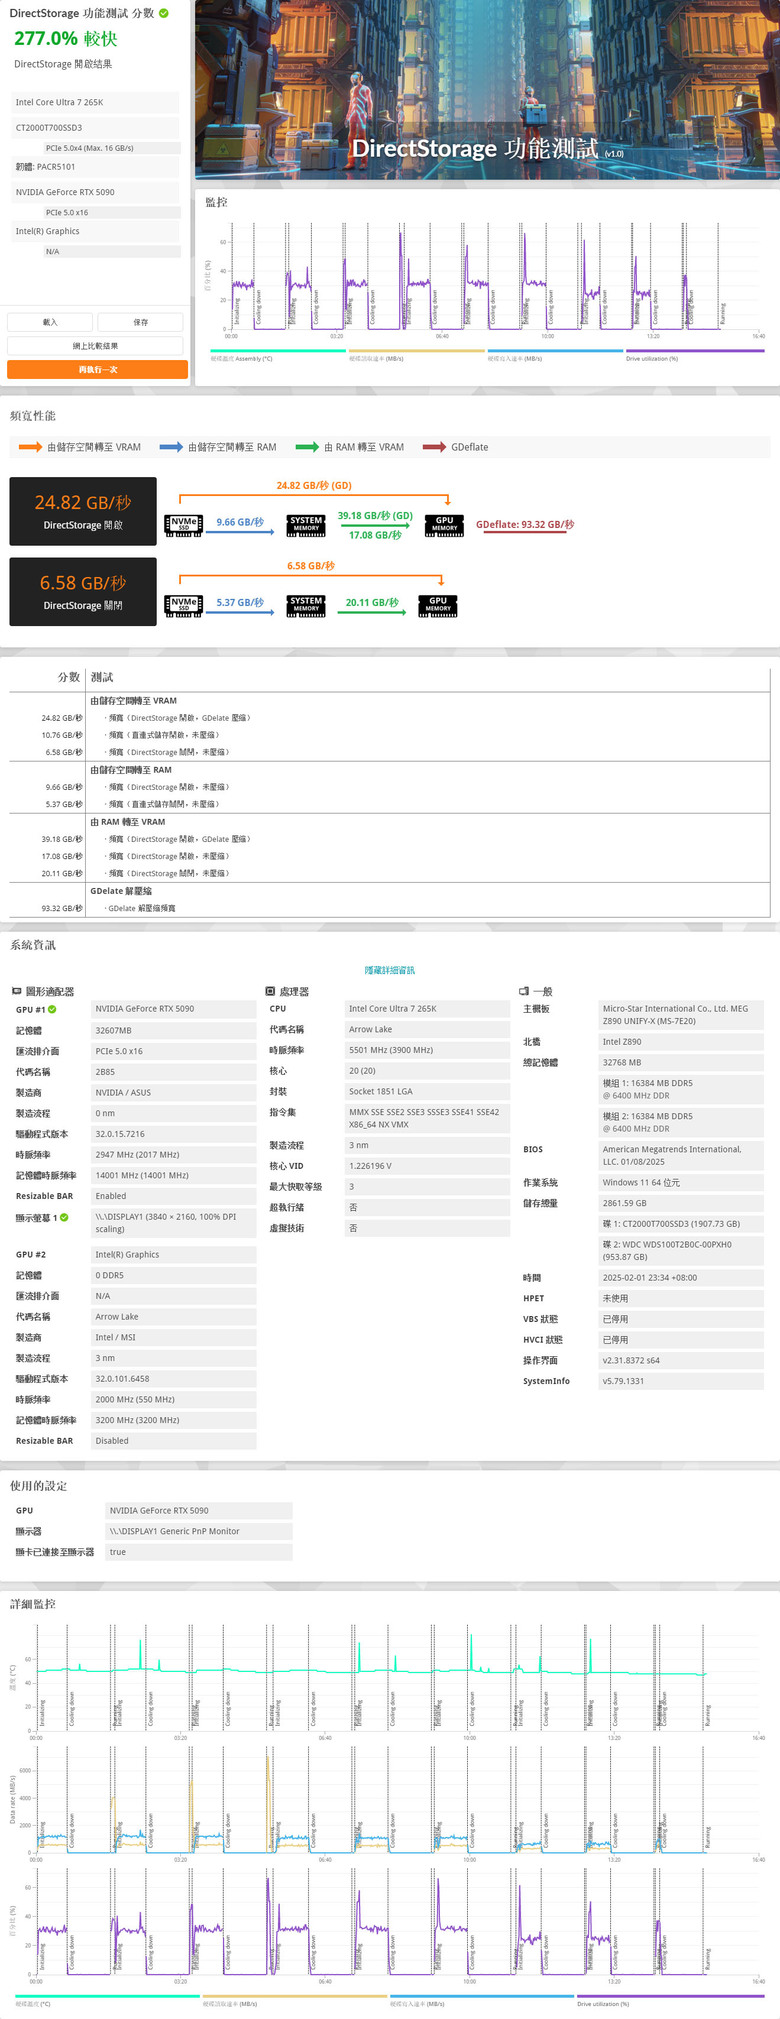This screenshot has width=780, height=2019.
Task: Click the graphics adapter (圖形適配器) section icon
Action: [x=16, y=991]
